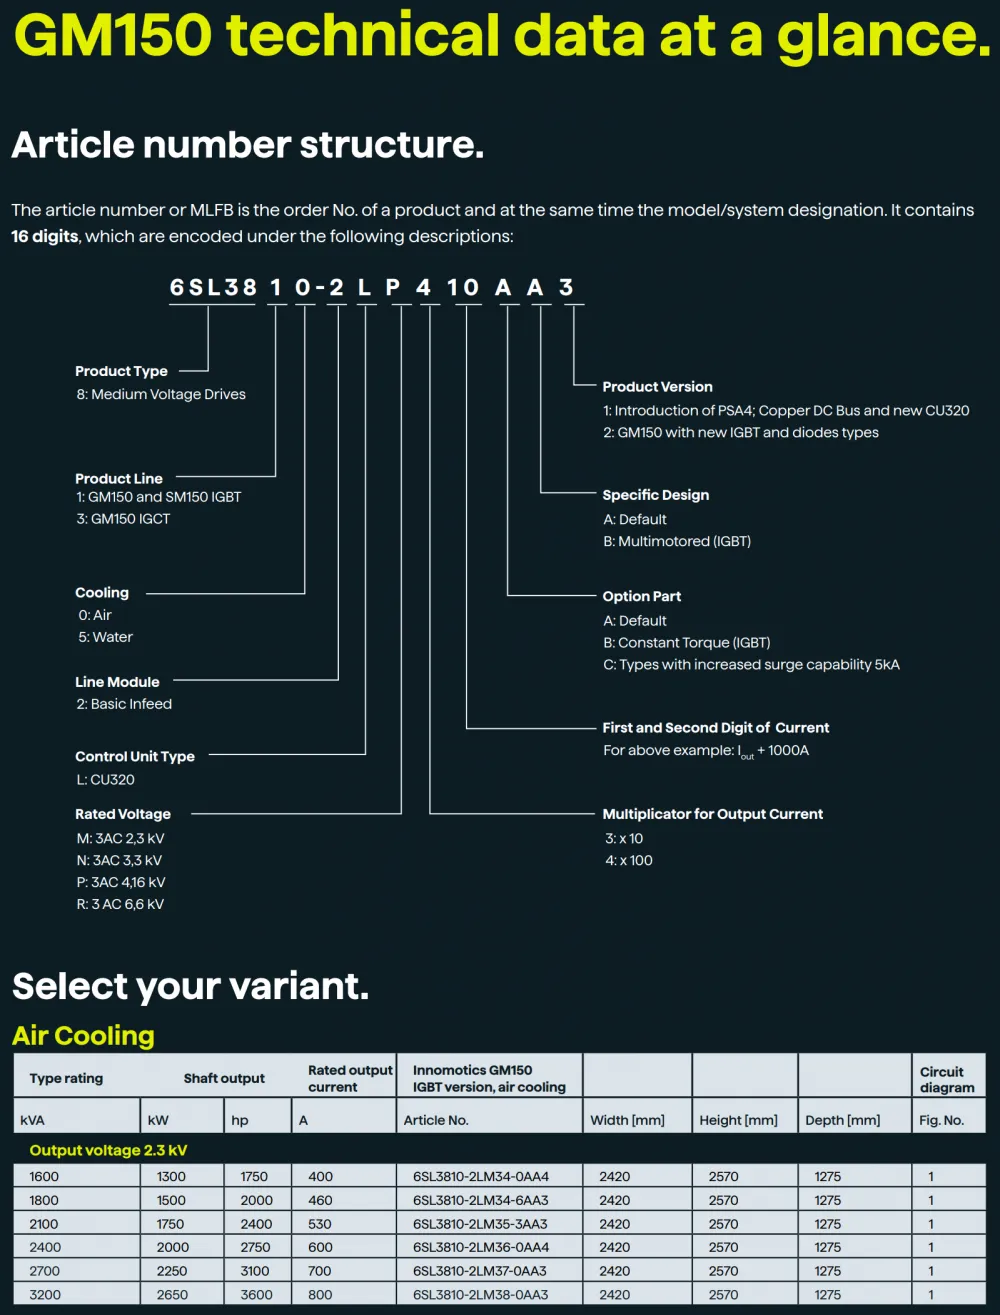Click 'Multiplicator for Output Current' label

click(x=713, y=814)
